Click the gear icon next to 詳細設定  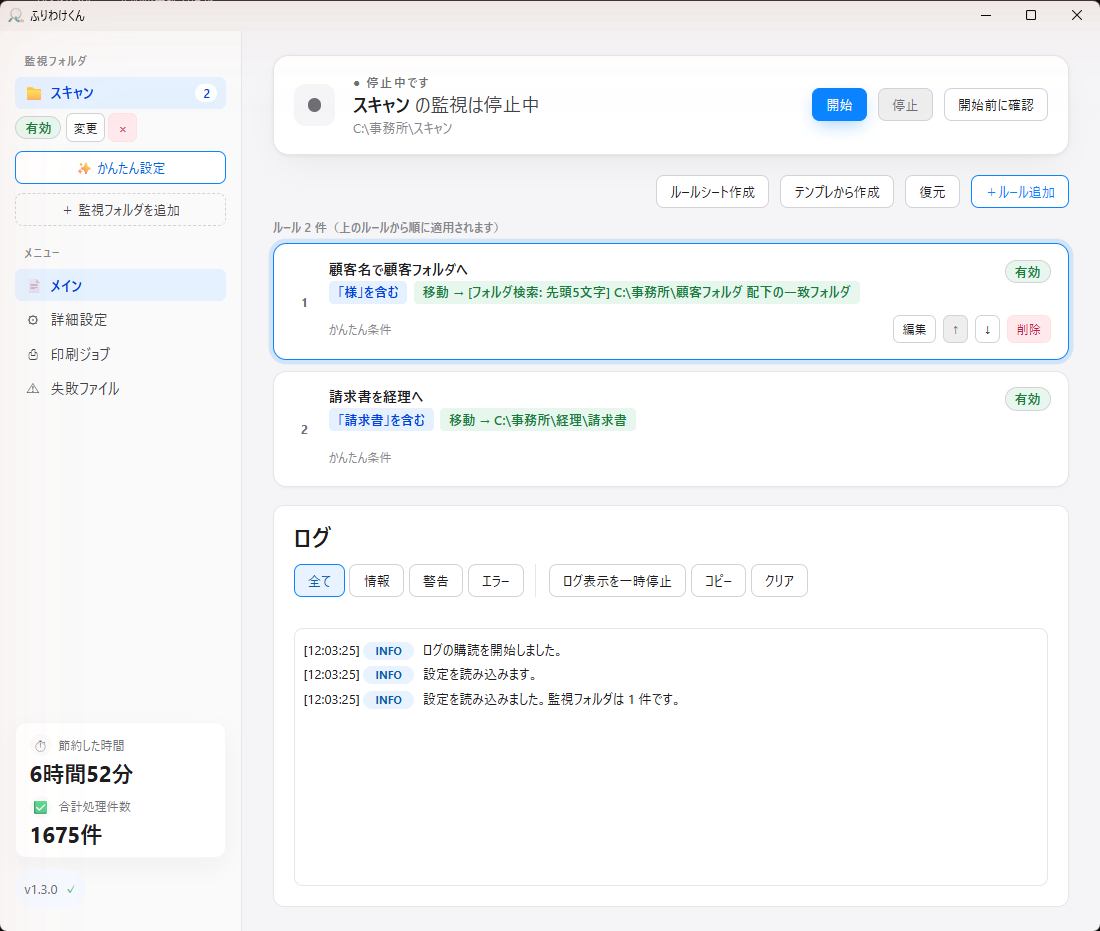33,320
